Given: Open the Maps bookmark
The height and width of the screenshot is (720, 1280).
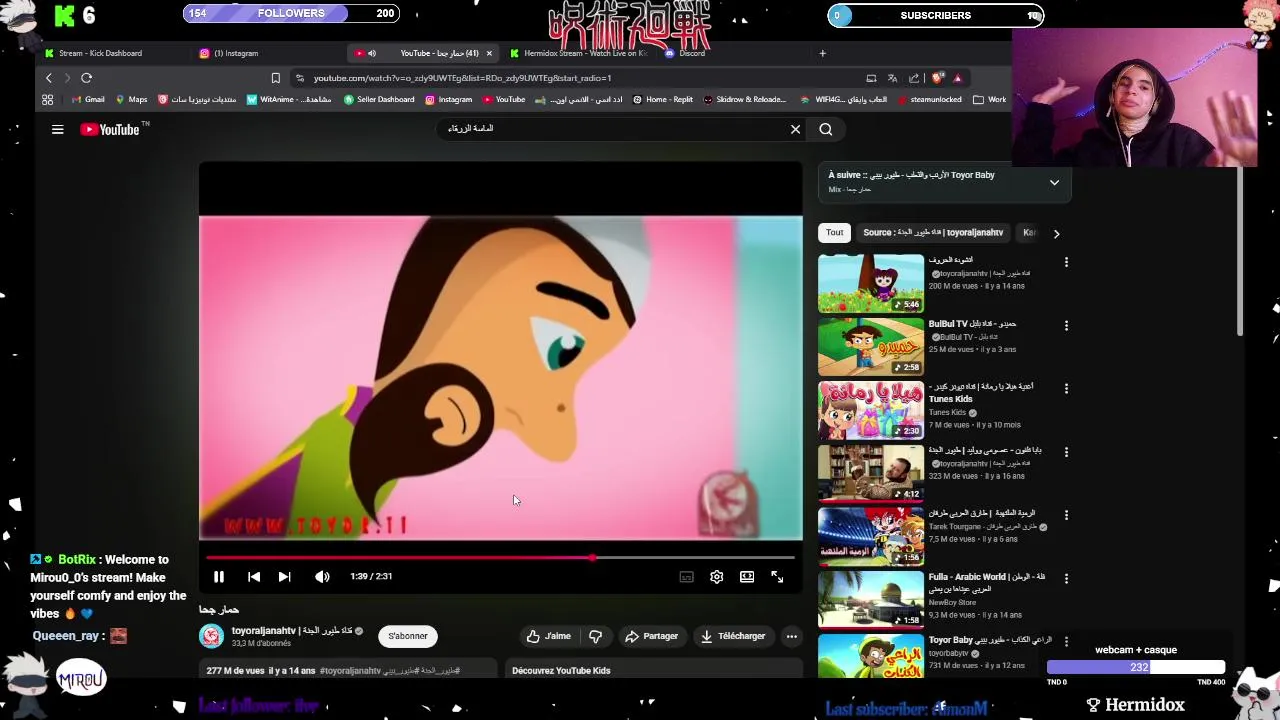Looking at the screenshot, I should (131, 99).
